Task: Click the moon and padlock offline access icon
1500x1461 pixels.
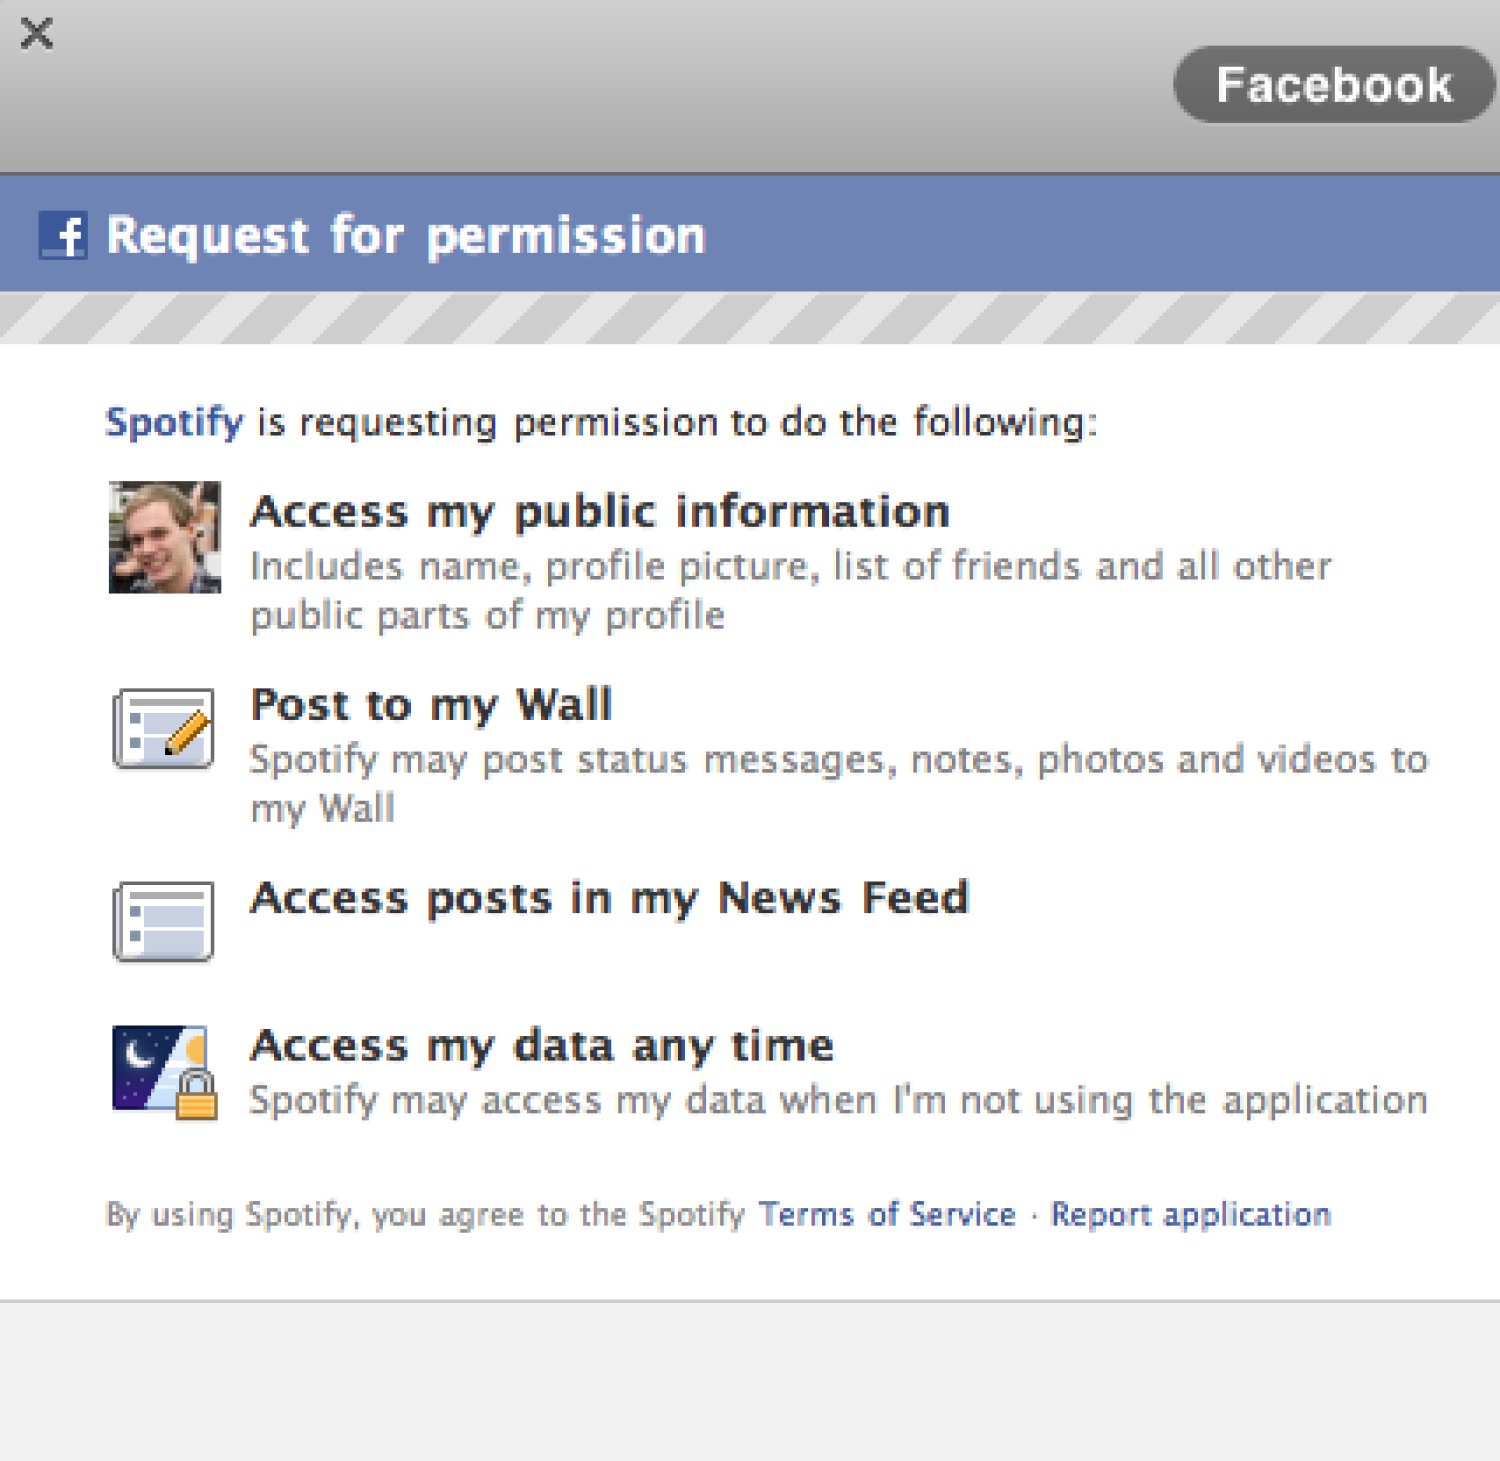Action: (x=165, y=1071)
